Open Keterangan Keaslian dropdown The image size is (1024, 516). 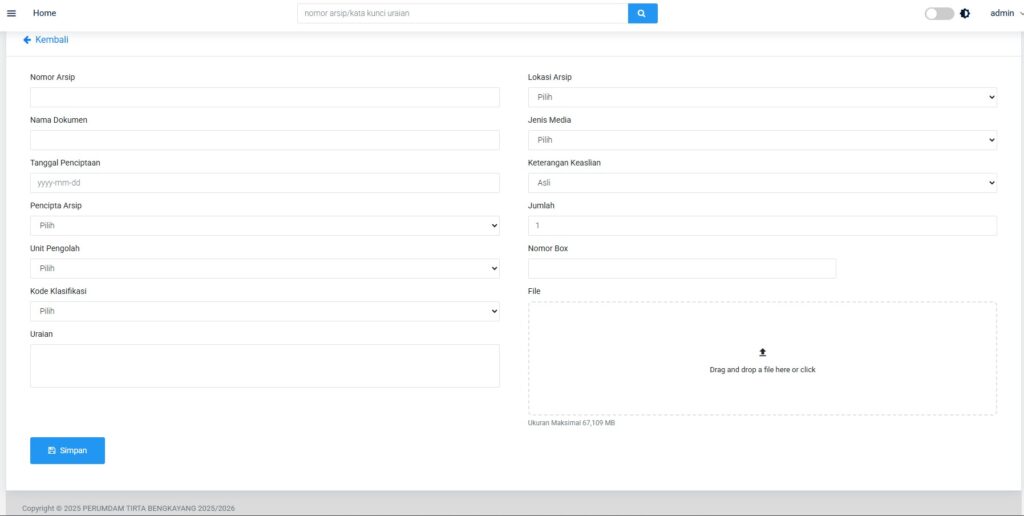pyautogui.click(x=762, y=183)
